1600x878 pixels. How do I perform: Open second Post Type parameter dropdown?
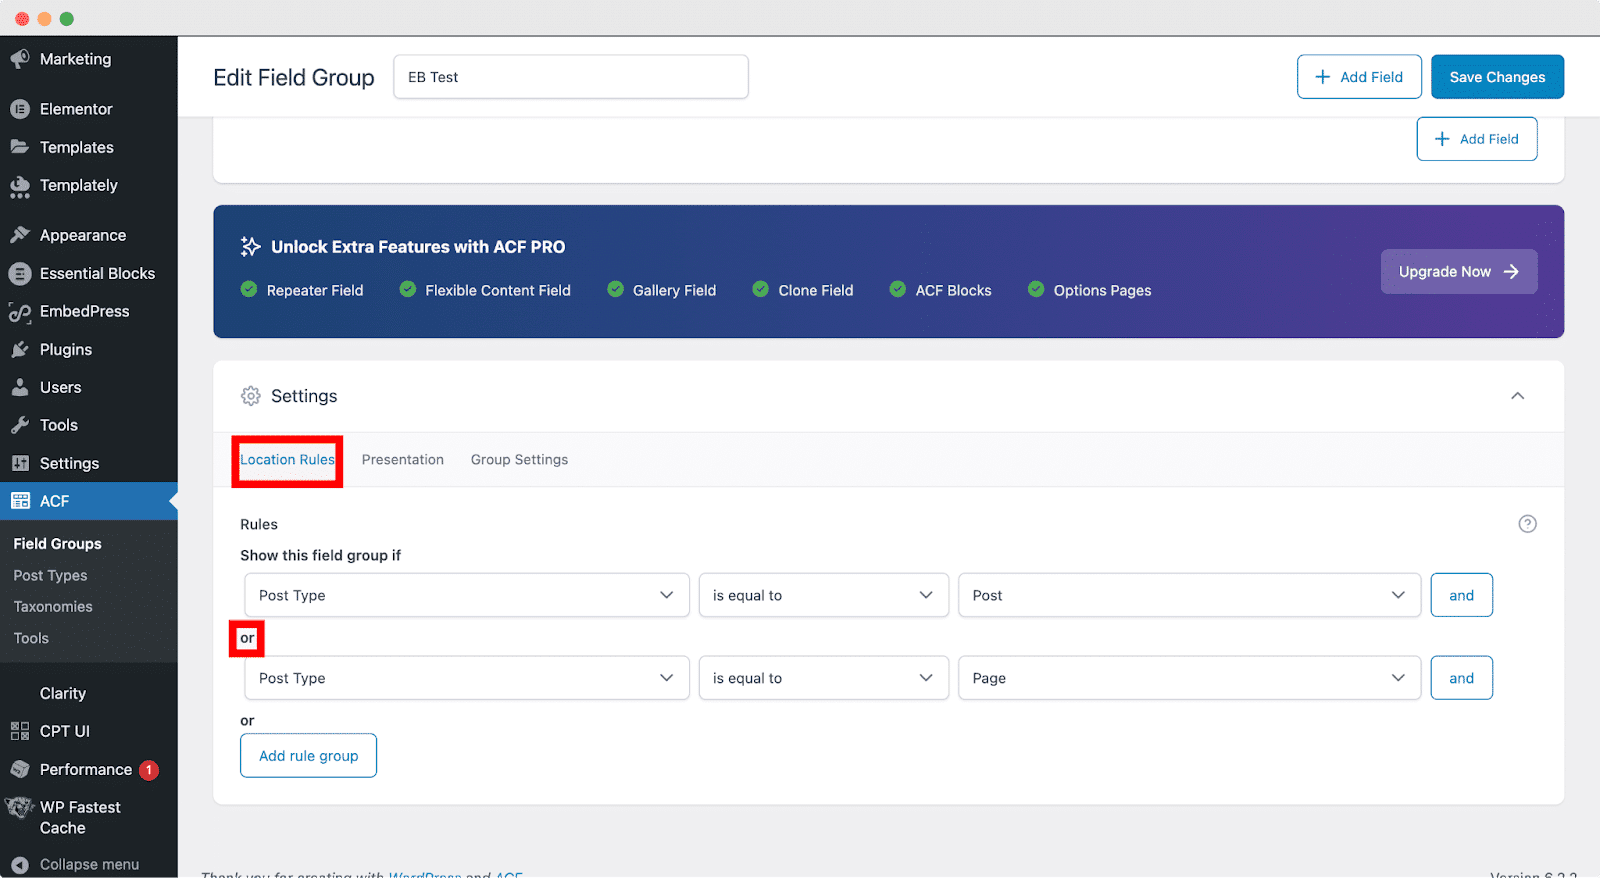[x=467, y=678]
